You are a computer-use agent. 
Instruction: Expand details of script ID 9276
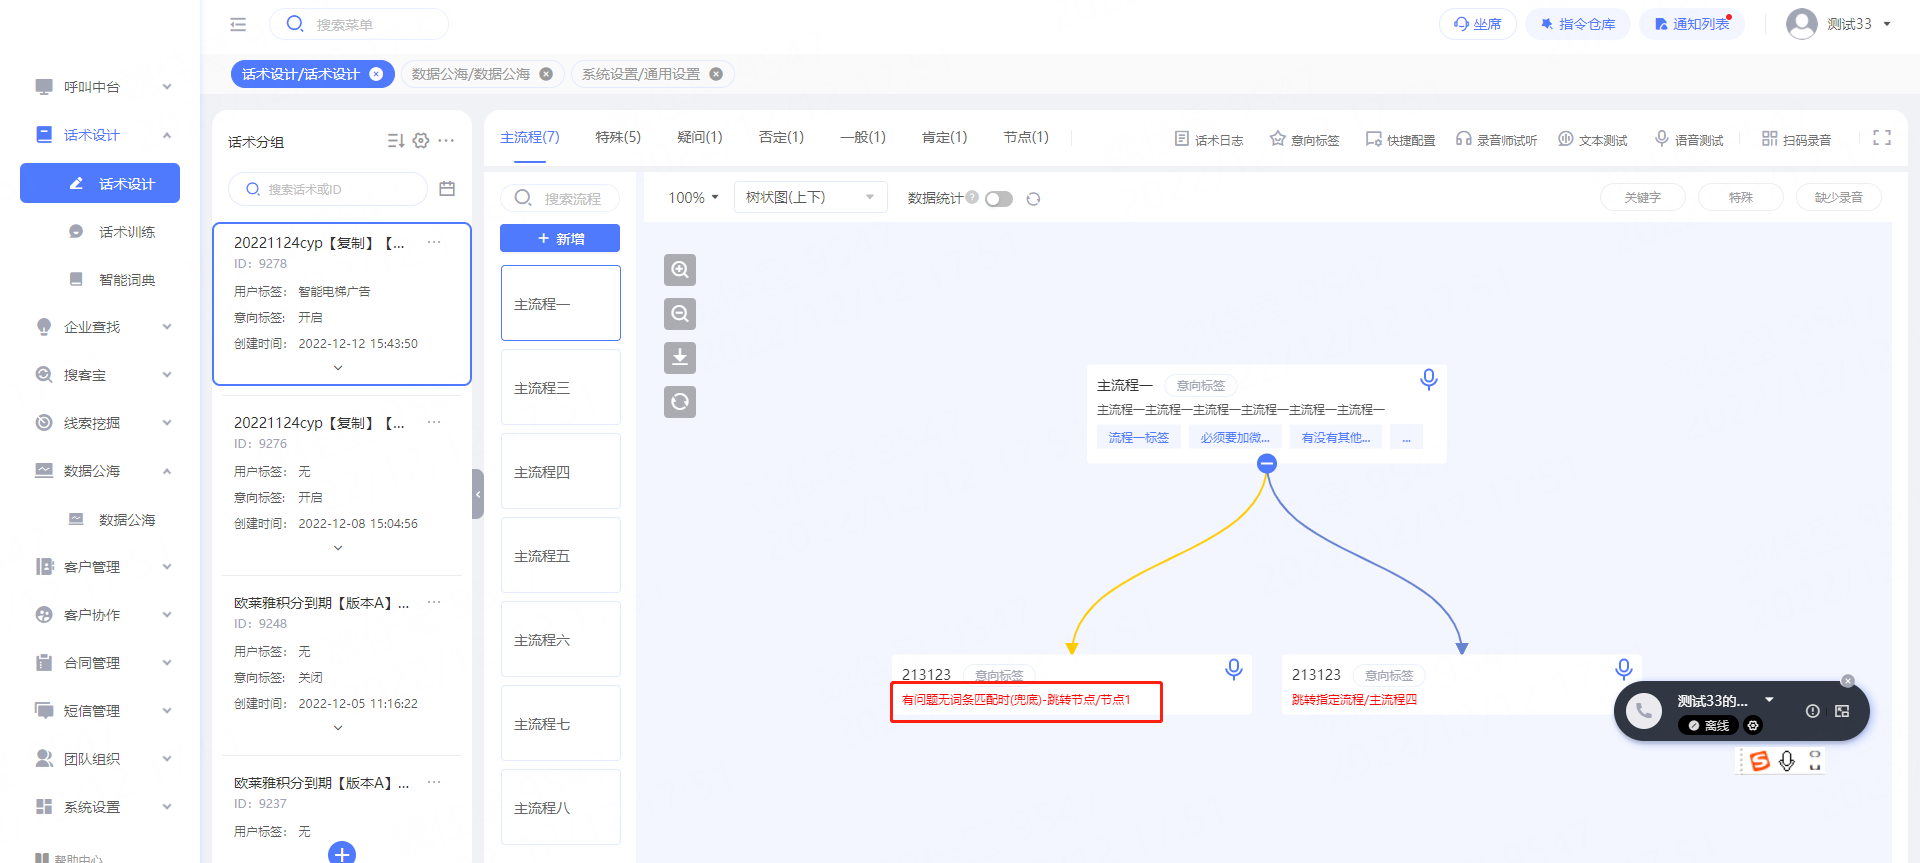(x=338, y=548)
